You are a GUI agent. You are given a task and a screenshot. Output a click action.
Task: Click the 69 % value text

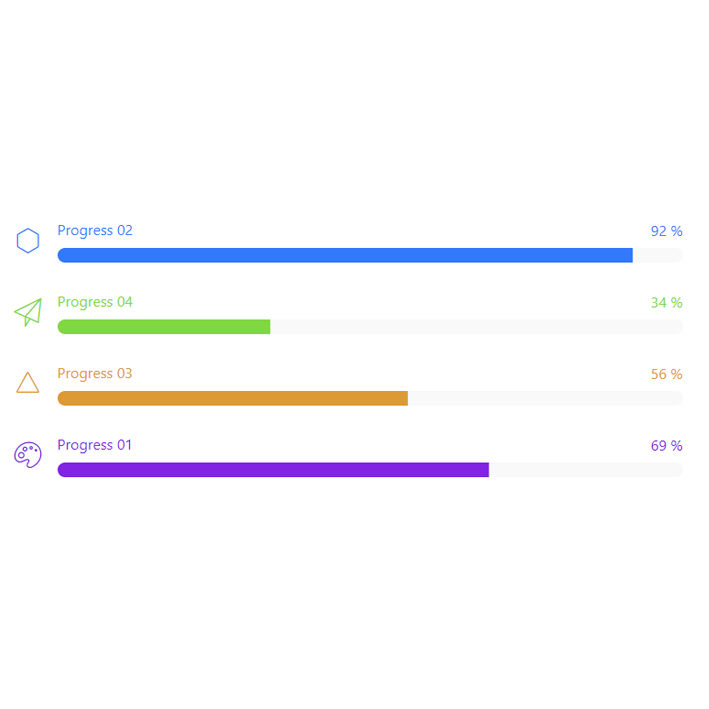coord(666,446)
